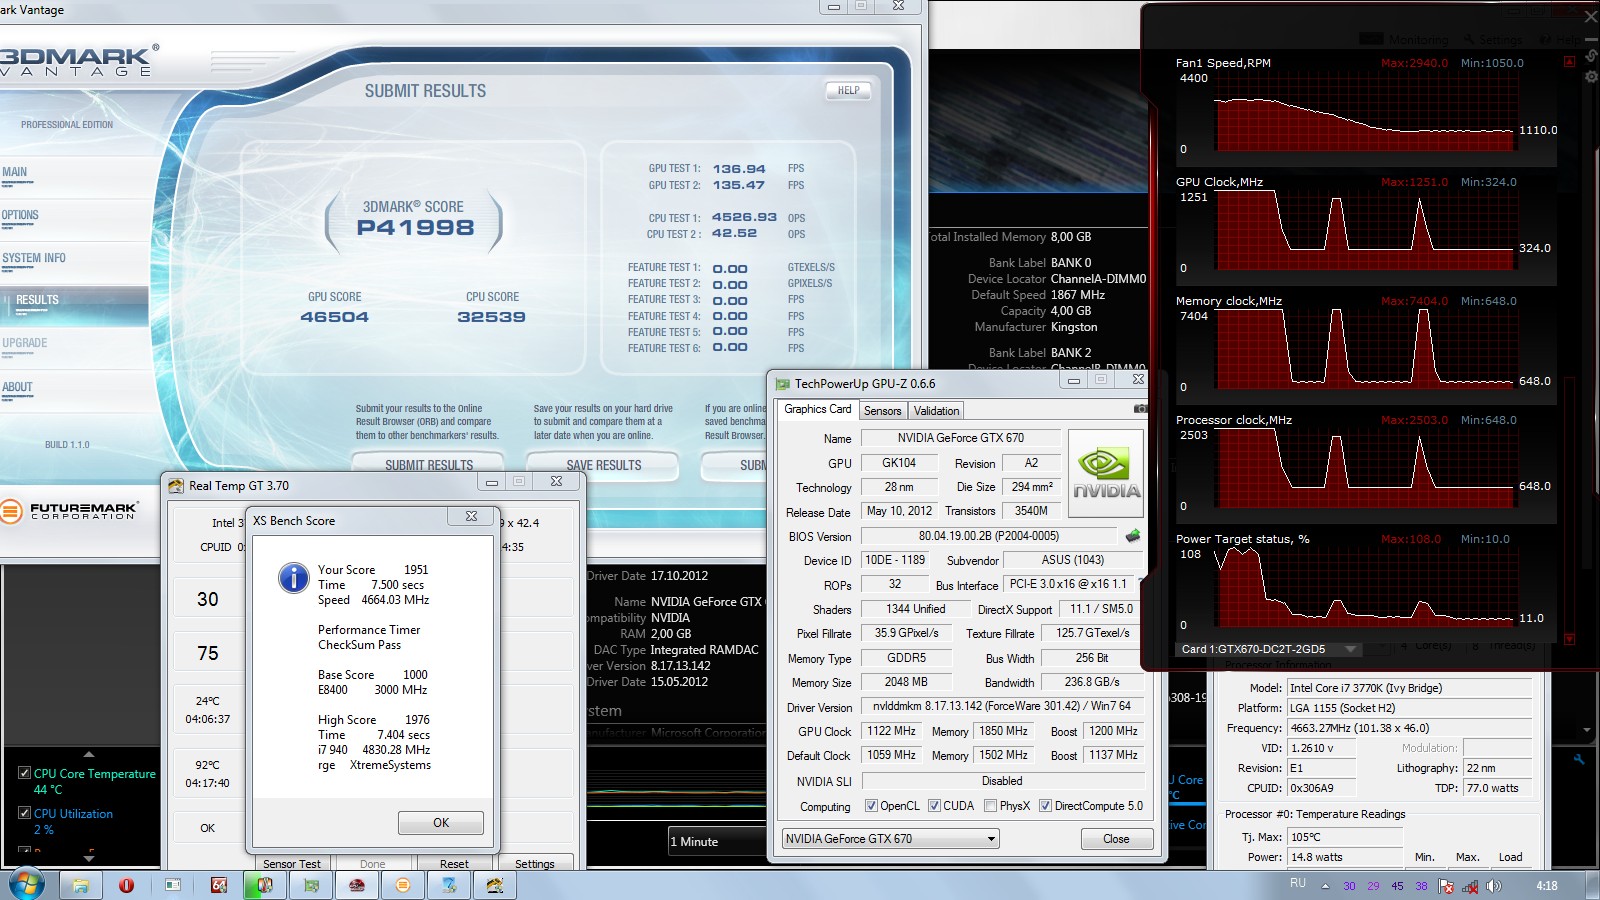The image size is (1600, 900).
Task: Click Close button in GPU-Z
Action: pyautogui.click(x=1116, y=839)
